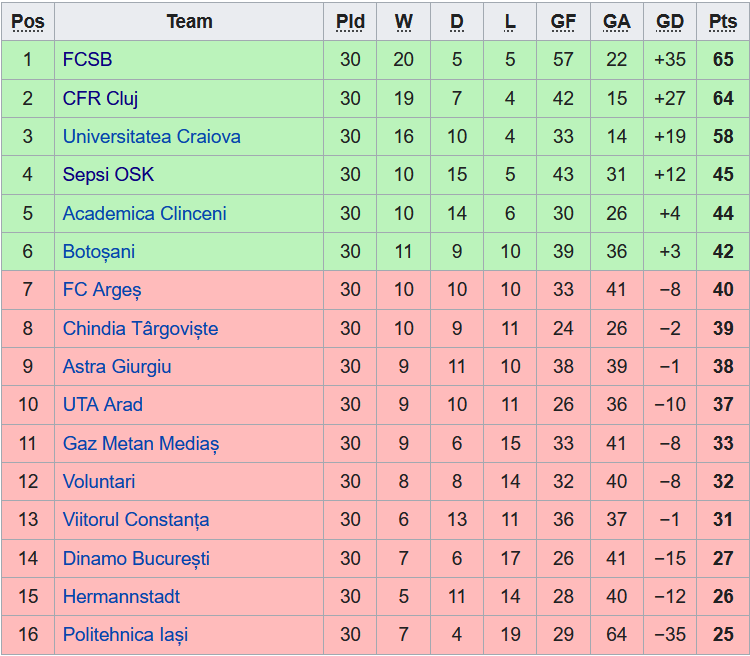Click the Politehnica Iași link
750x656 pixels.
pyautogui.click(x=125, y=635)
